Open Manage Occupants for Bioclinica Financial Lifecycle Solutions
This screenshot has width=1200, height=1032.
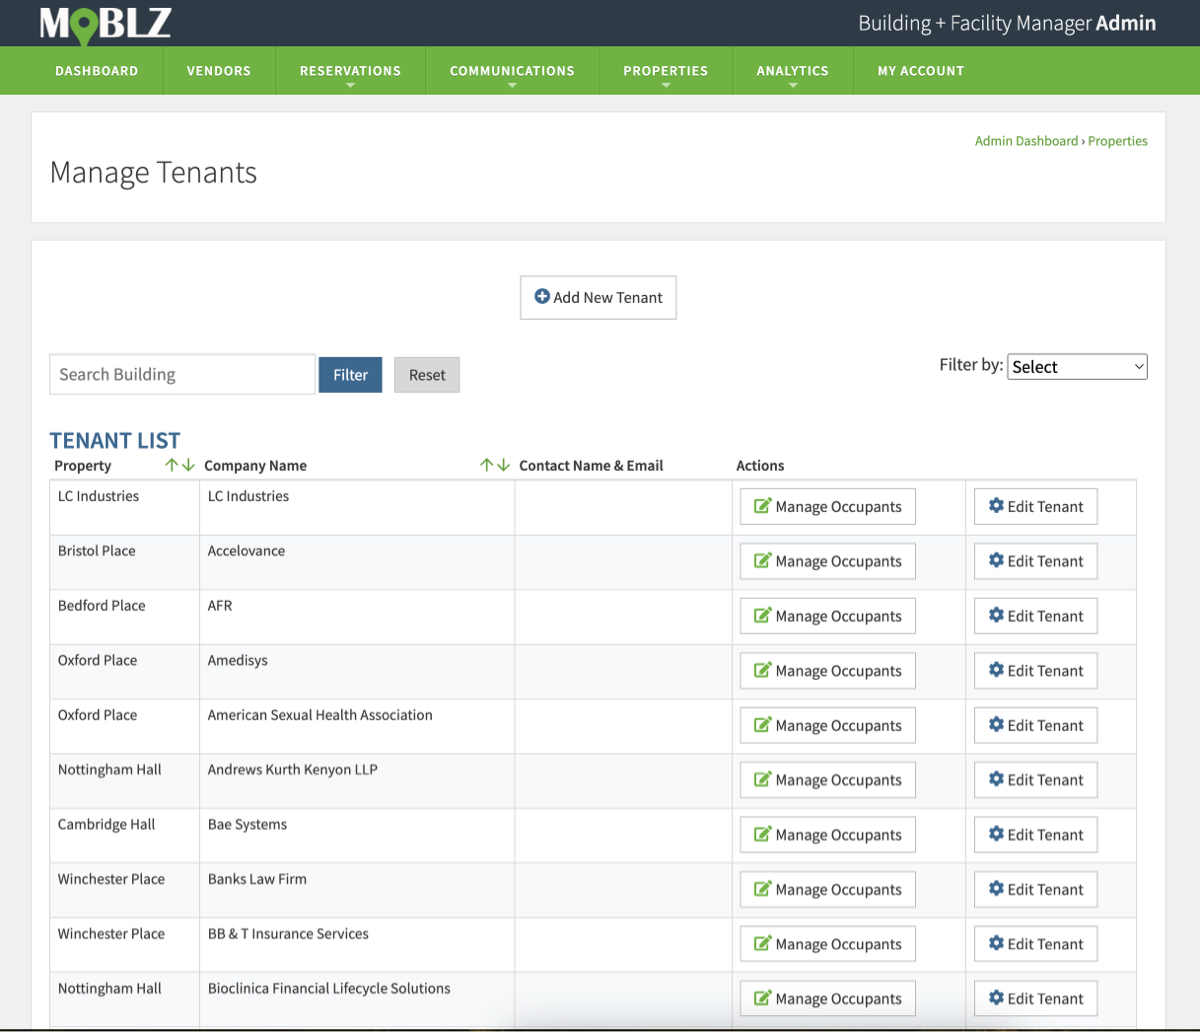[x=828, y=999]
